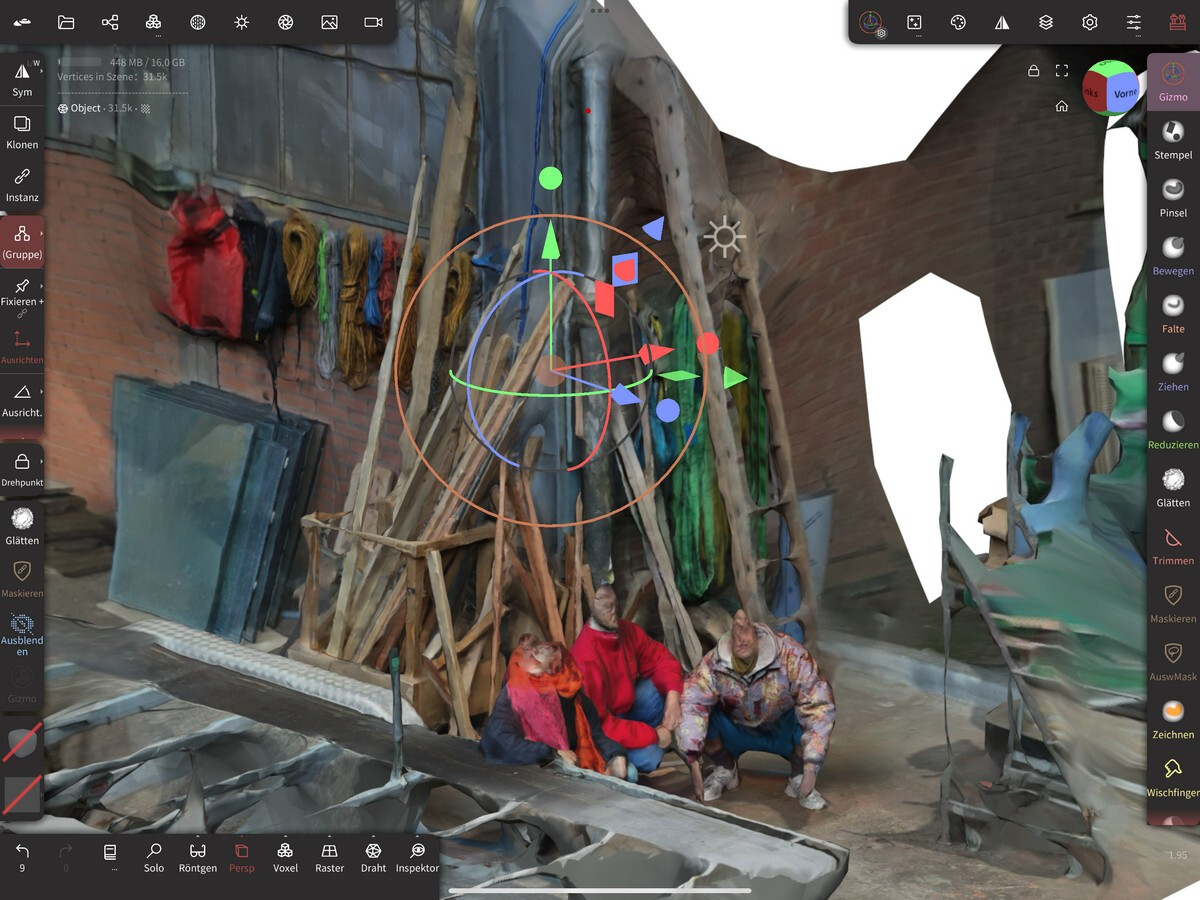Choose the Wischfinger tool

[x=1173, y=777]
